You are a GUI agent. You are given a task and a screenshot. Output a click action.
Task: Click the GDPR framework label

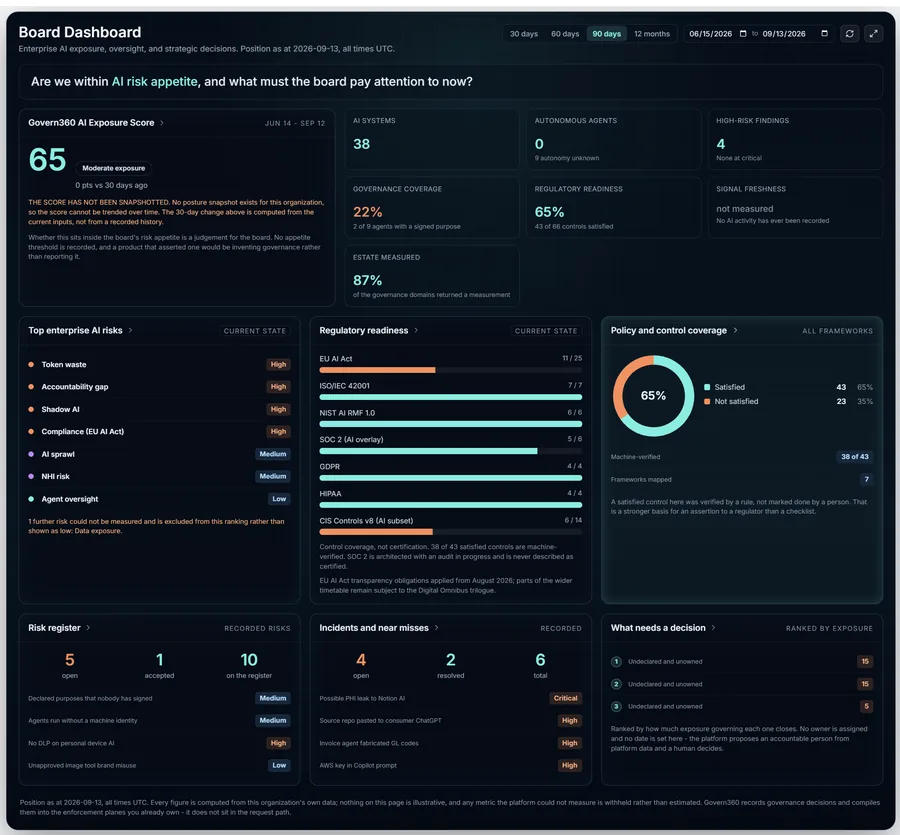[x=329, y=467]
